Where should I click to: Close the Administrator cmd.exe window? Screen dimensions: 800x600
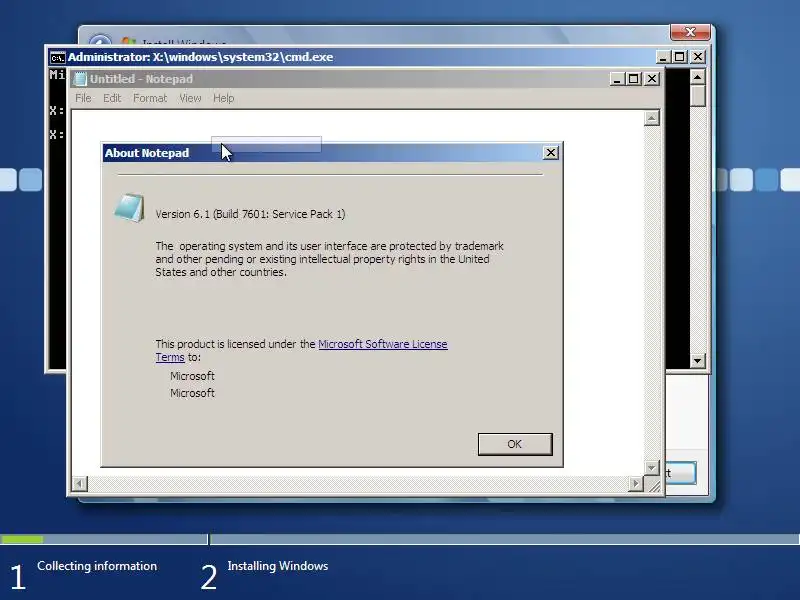697,57
